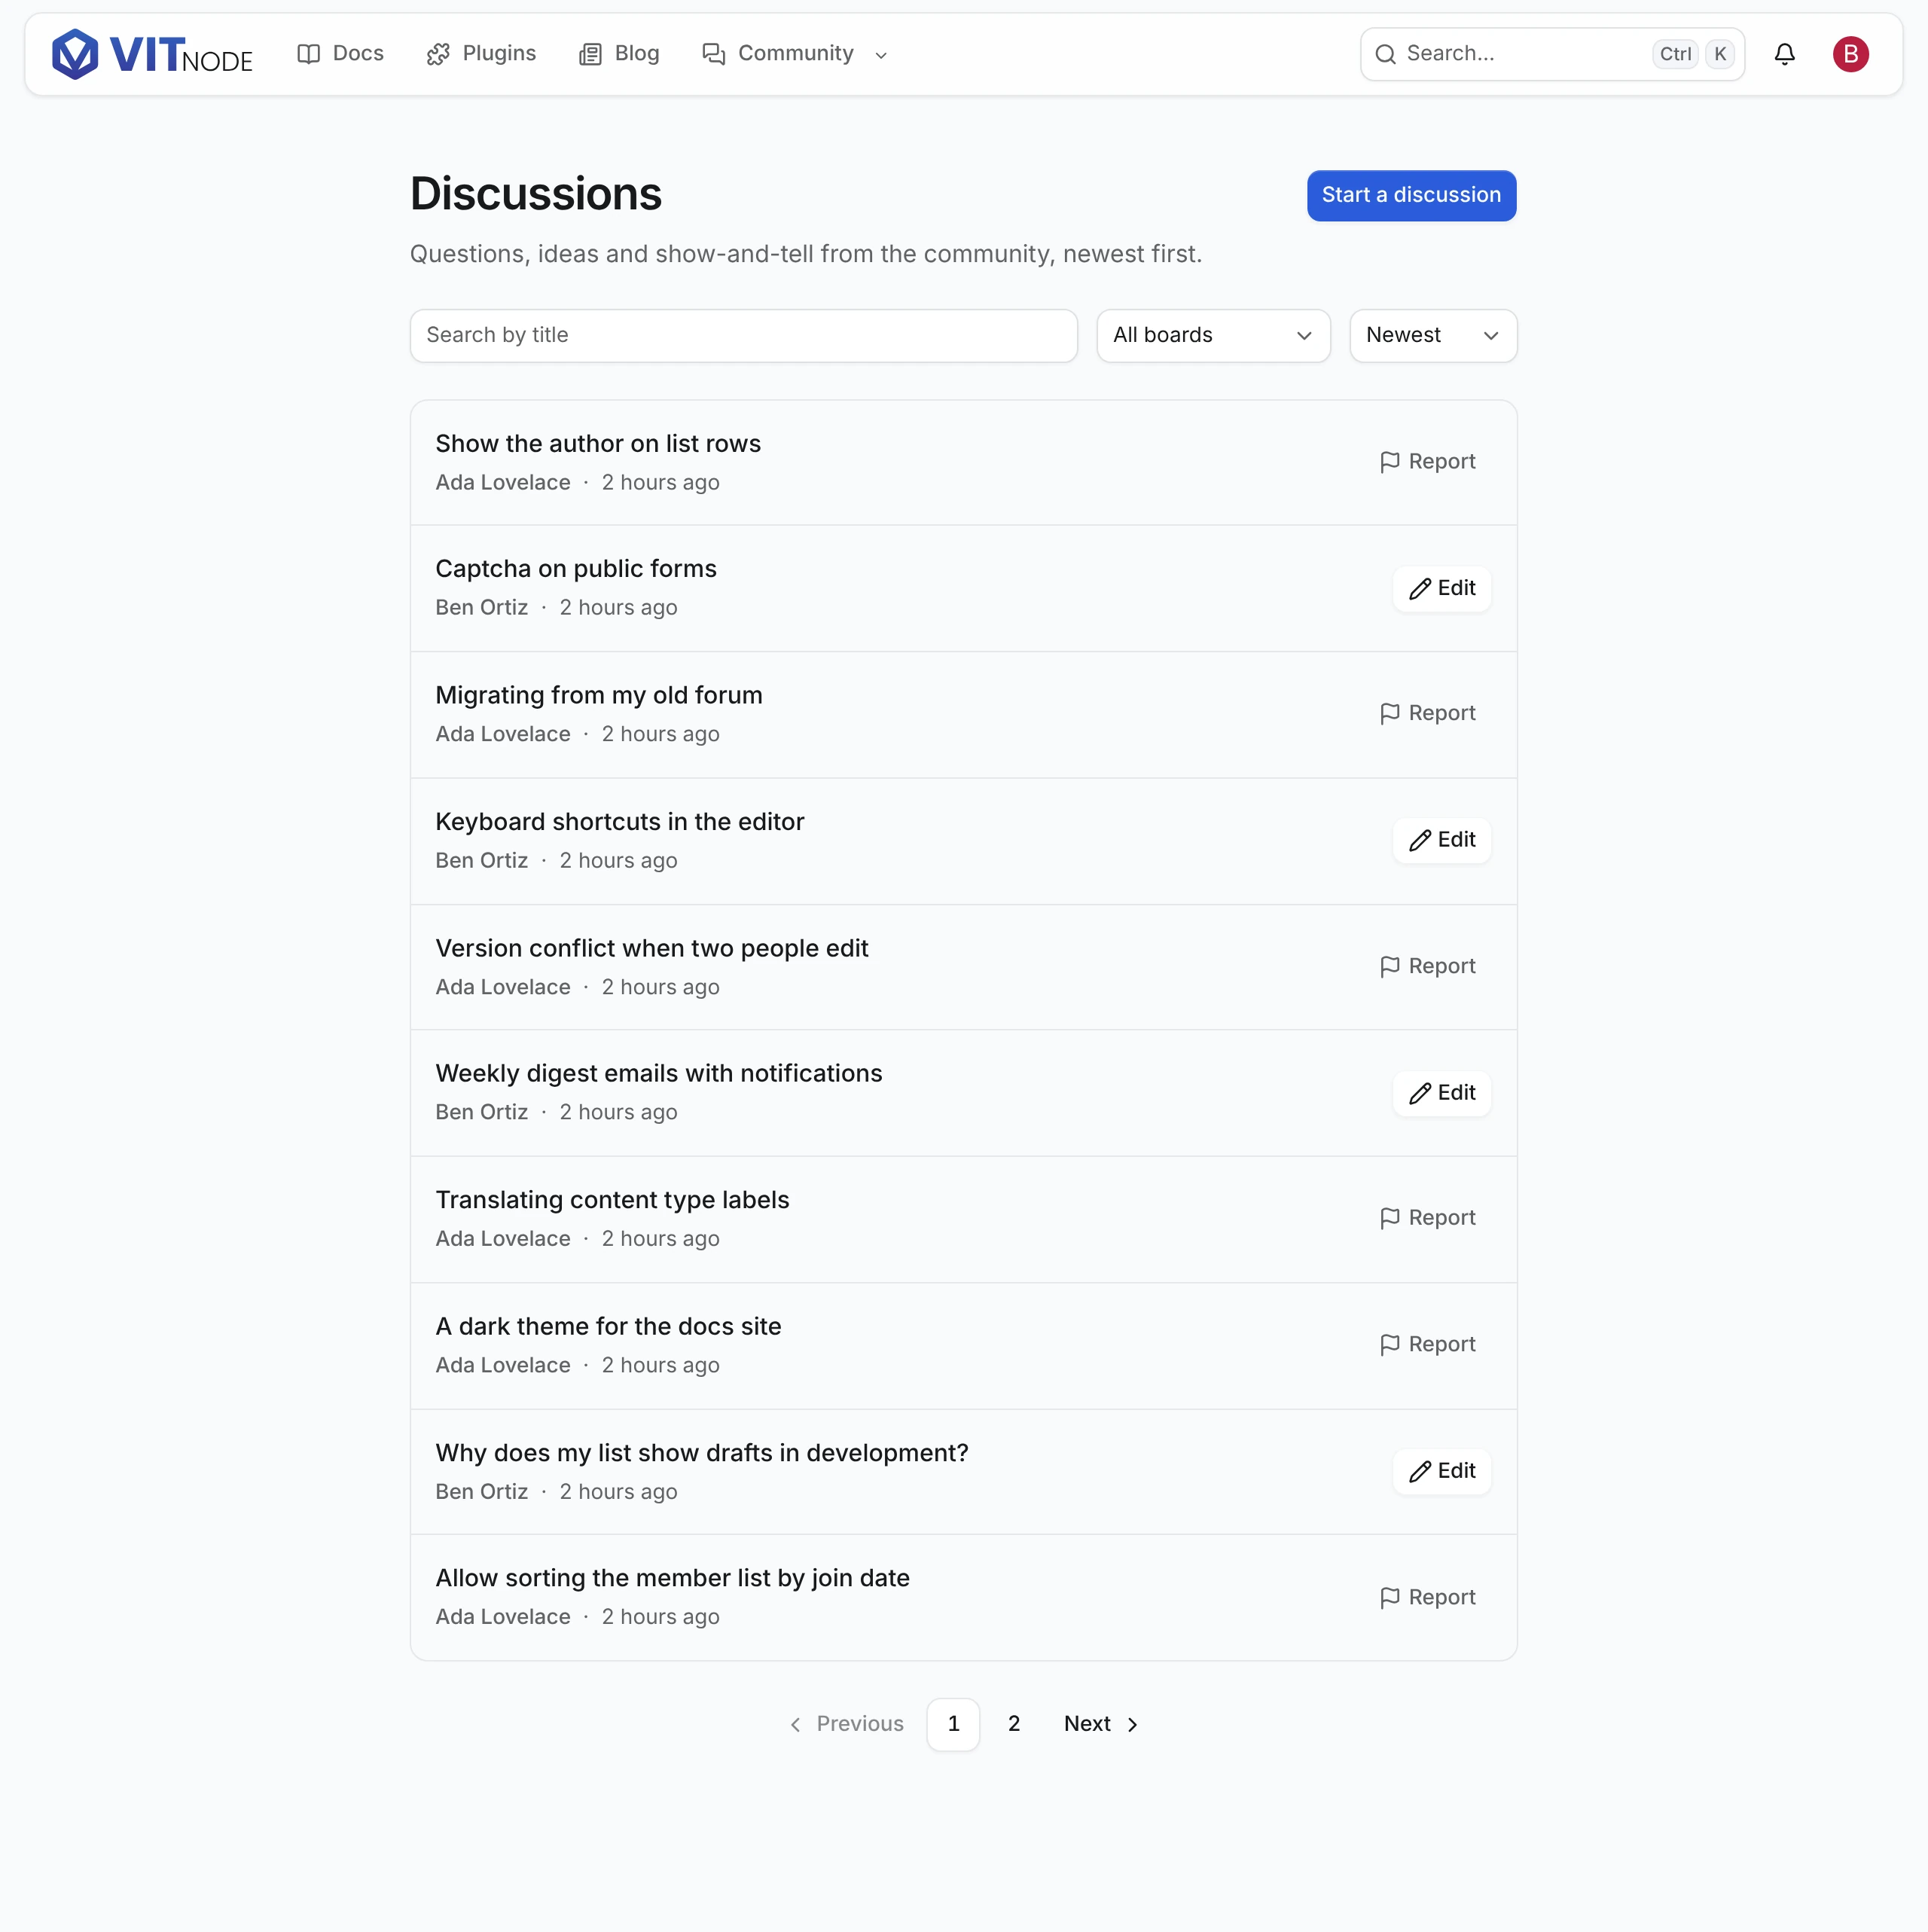Open 'Captcha on public forms' thread
This screenshot has width=1928, height=1932.
coord(576,568)
